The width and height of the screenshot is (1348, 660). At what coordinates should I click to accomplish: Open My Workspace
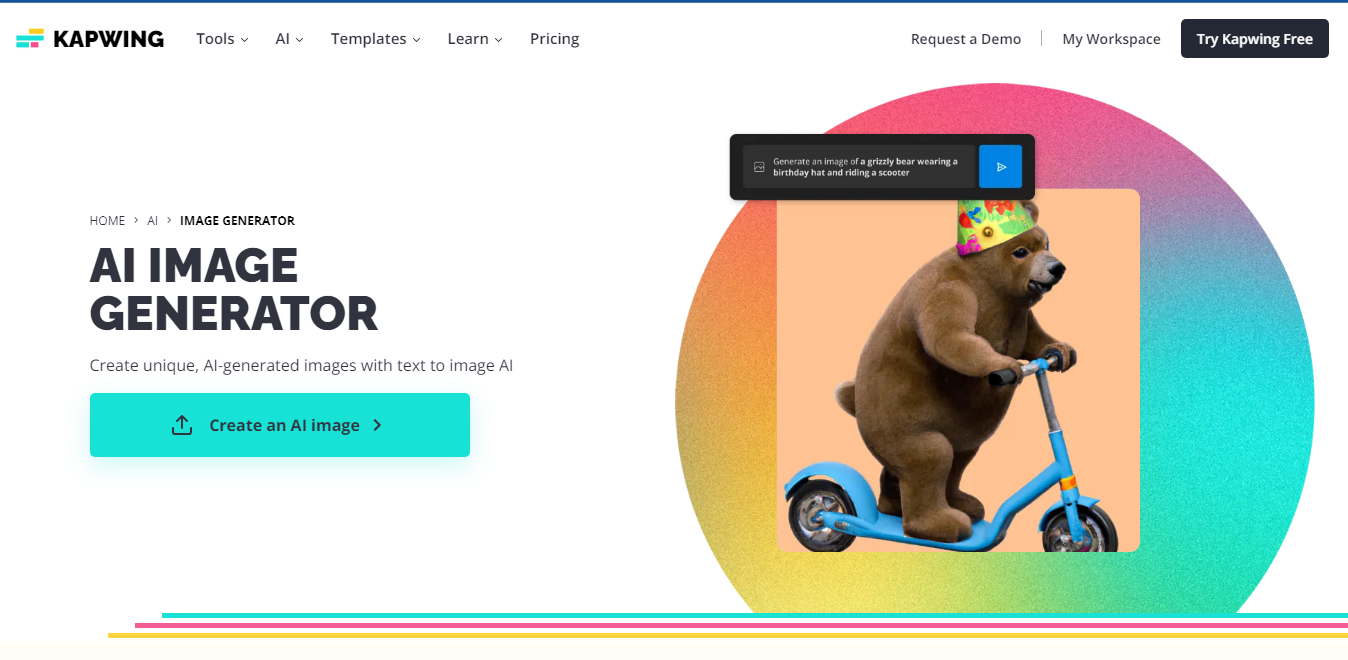[1111, 39]
